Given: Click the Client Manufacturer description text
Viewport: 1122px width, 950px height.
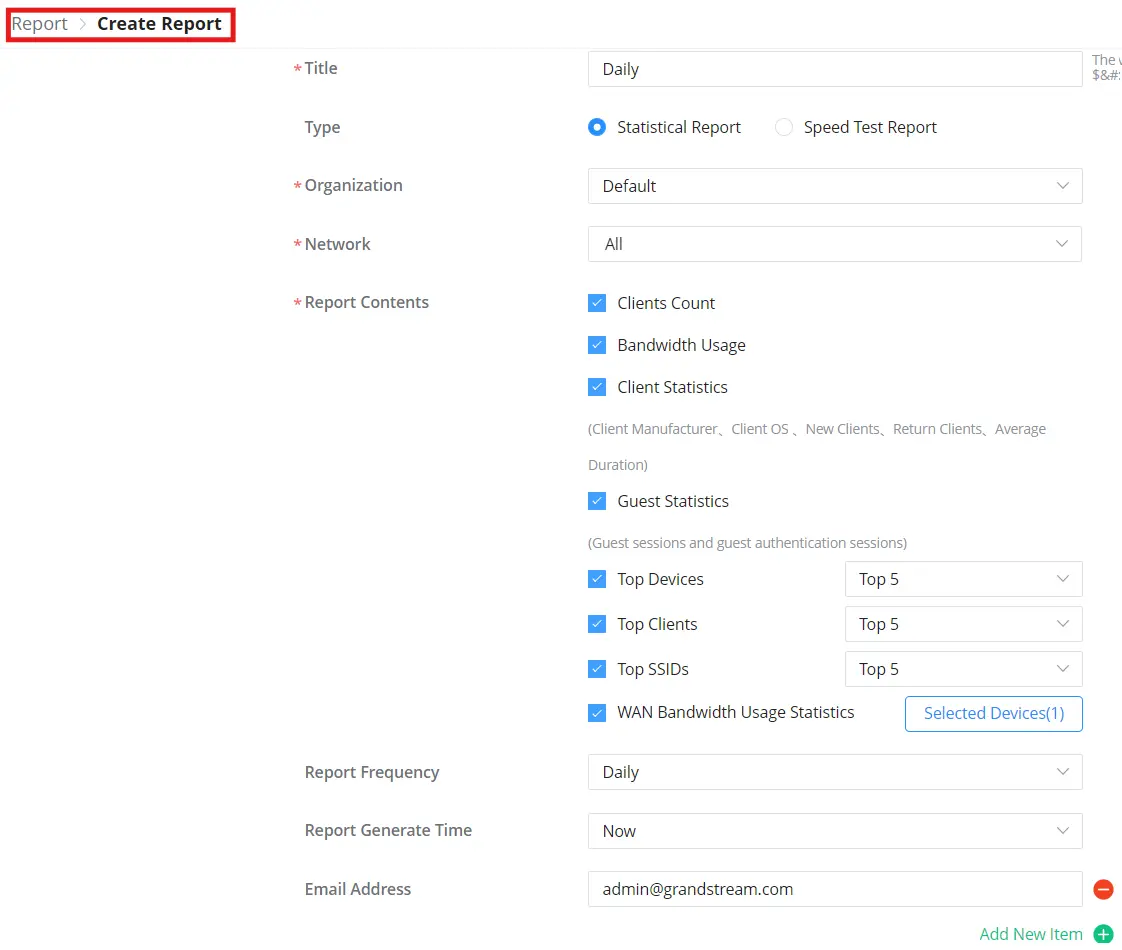Looking at the screenshot, I should pyautogui.click(x=816, y=446).
